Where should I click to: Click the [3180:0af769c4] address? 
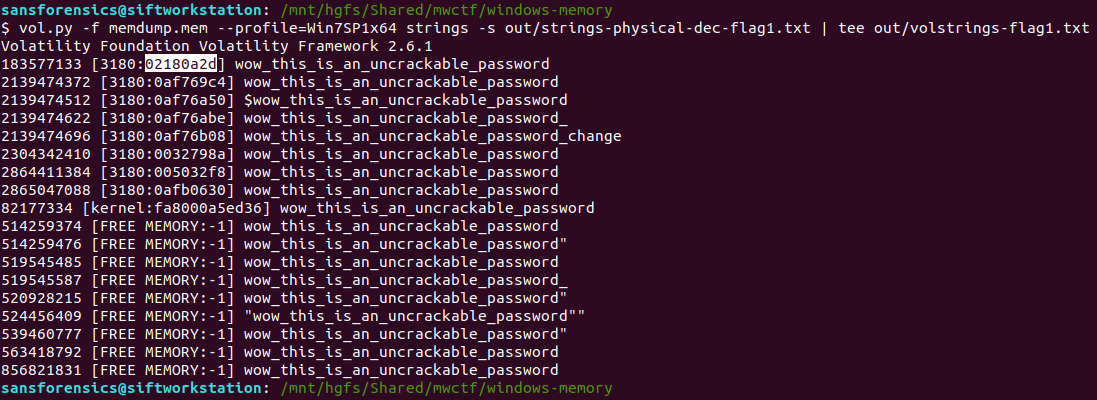[x=163, y=82]
